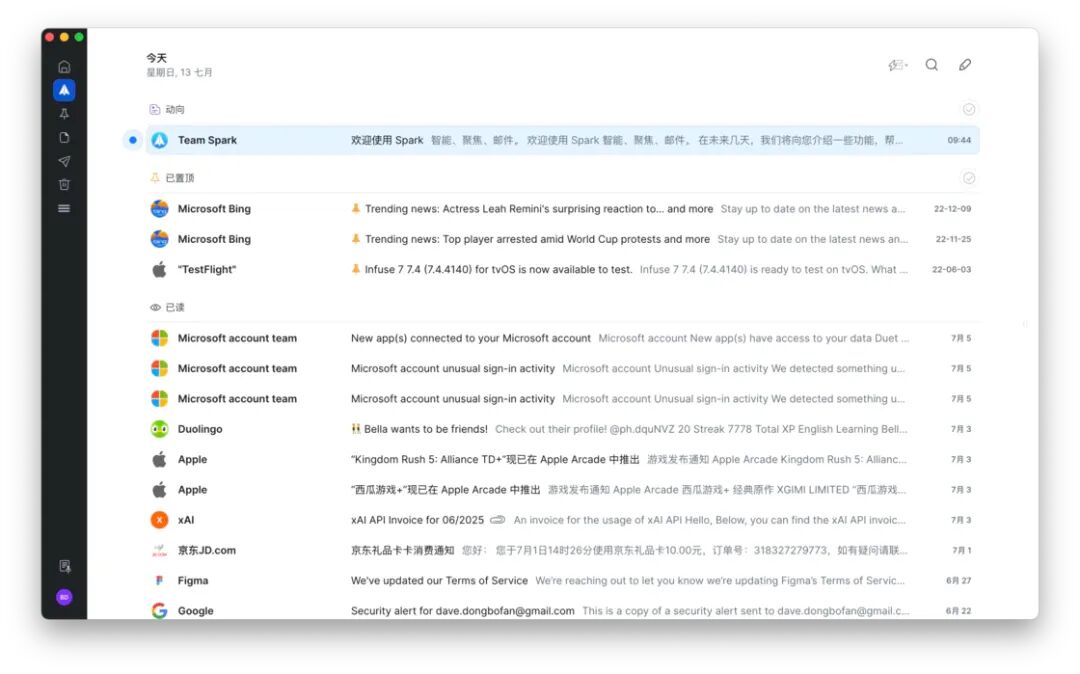Screen dimensions: 1080x674
Task: Open the World Cup protests trending news email
Action: [x=562, y=239]
